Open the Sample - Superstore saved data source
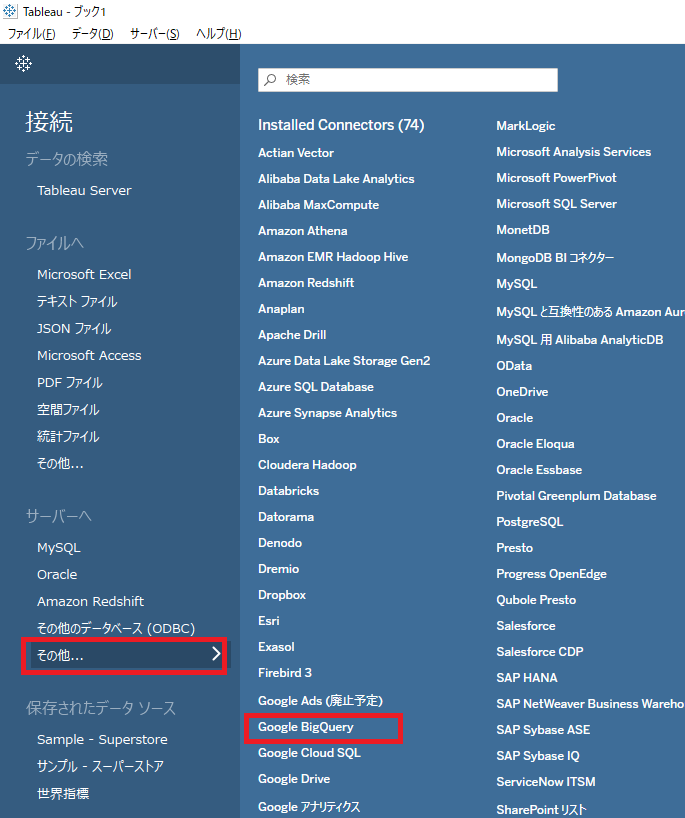Viewport: 685px width, 818px height. click(x=102, y=740)
